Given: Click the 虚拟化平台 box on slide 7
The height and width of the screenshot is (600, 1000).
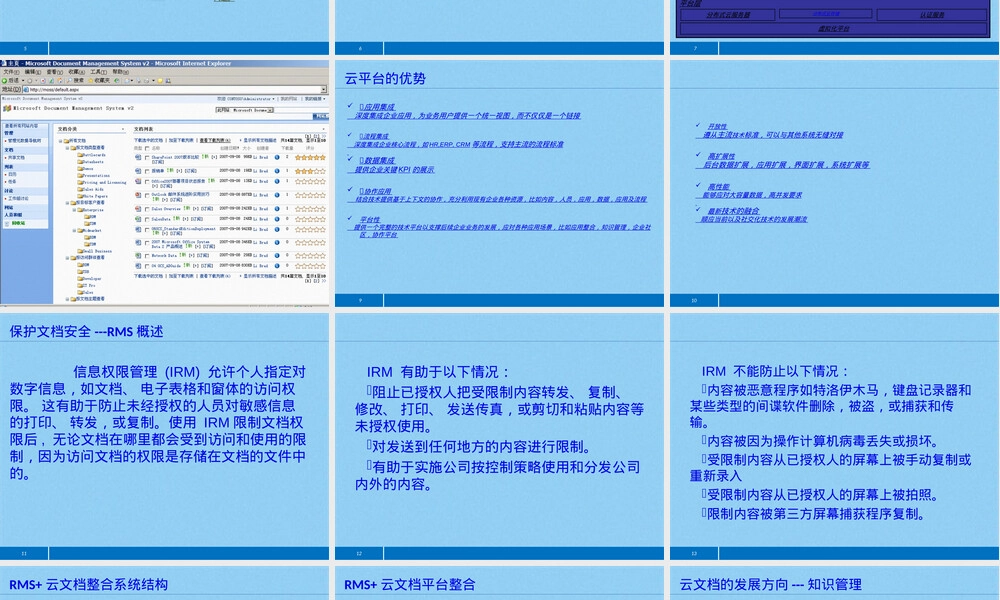Looking at the screenshot, I should point(834,29).
